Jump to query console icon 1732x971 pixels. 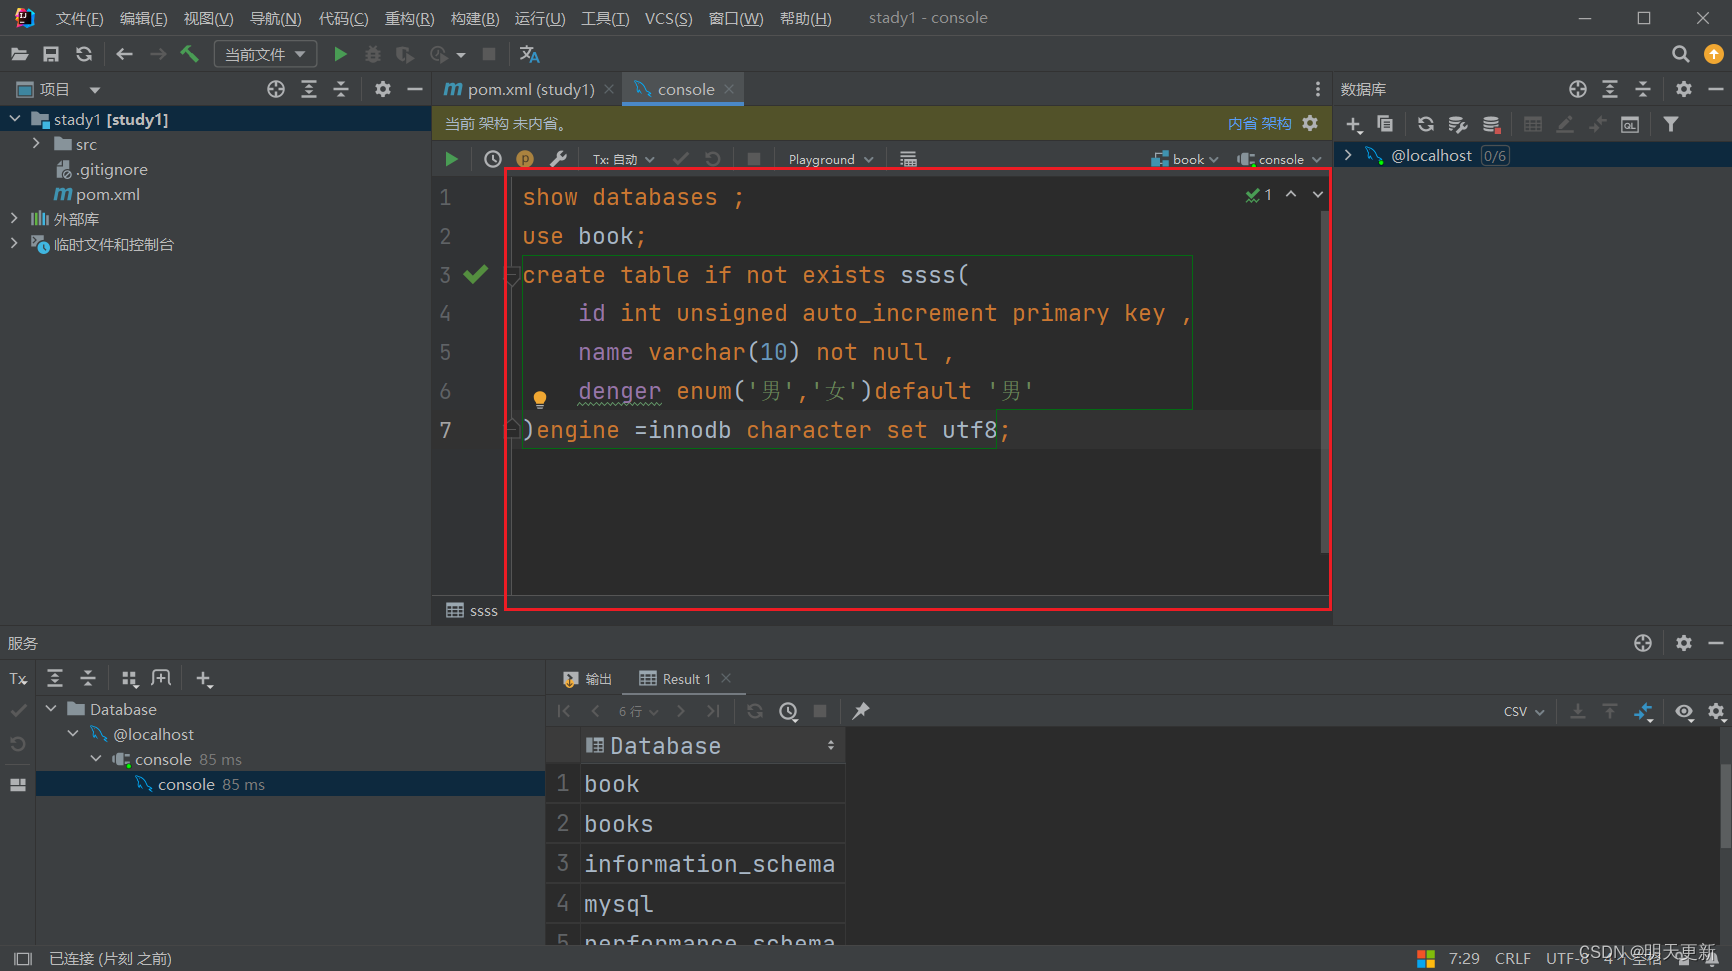click(1630, 124)
